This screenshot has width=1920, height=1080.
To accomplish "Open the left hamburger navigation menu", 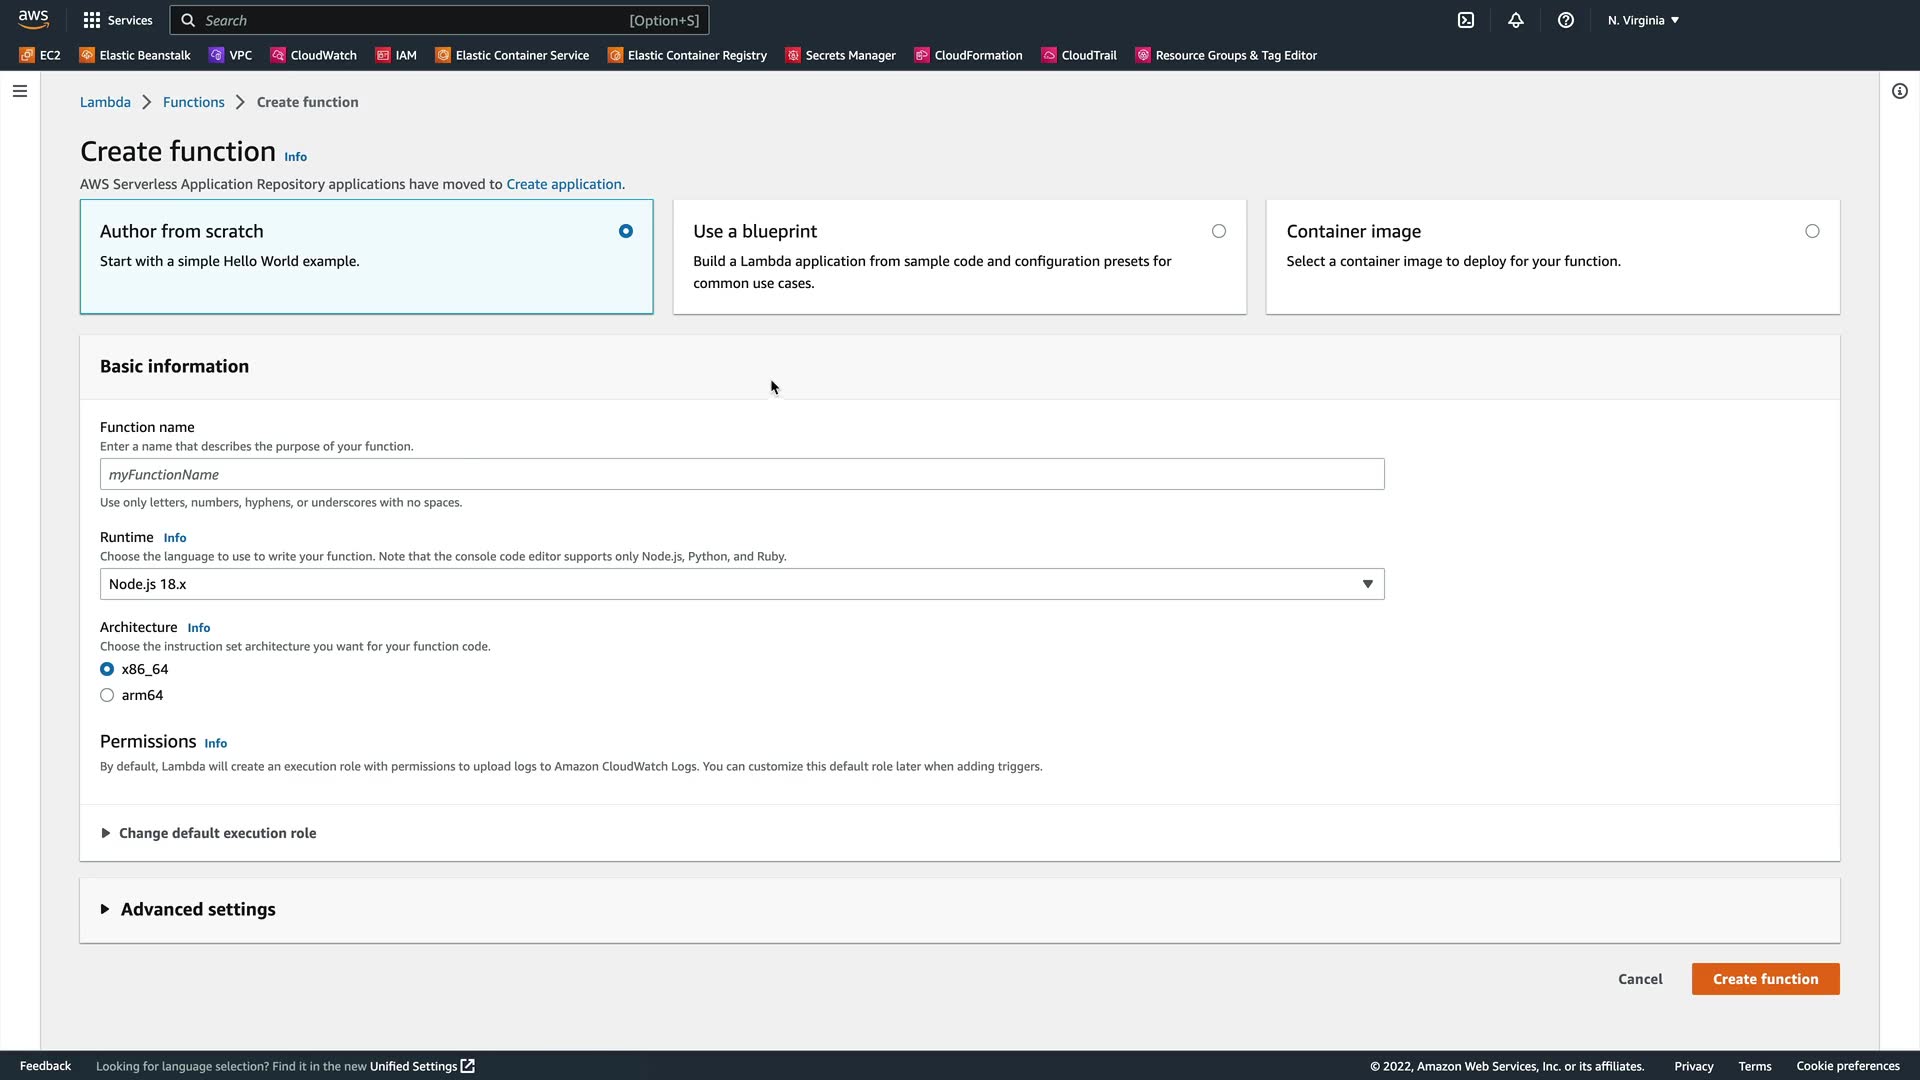I will pyautogui.click(x=20, y=91).
